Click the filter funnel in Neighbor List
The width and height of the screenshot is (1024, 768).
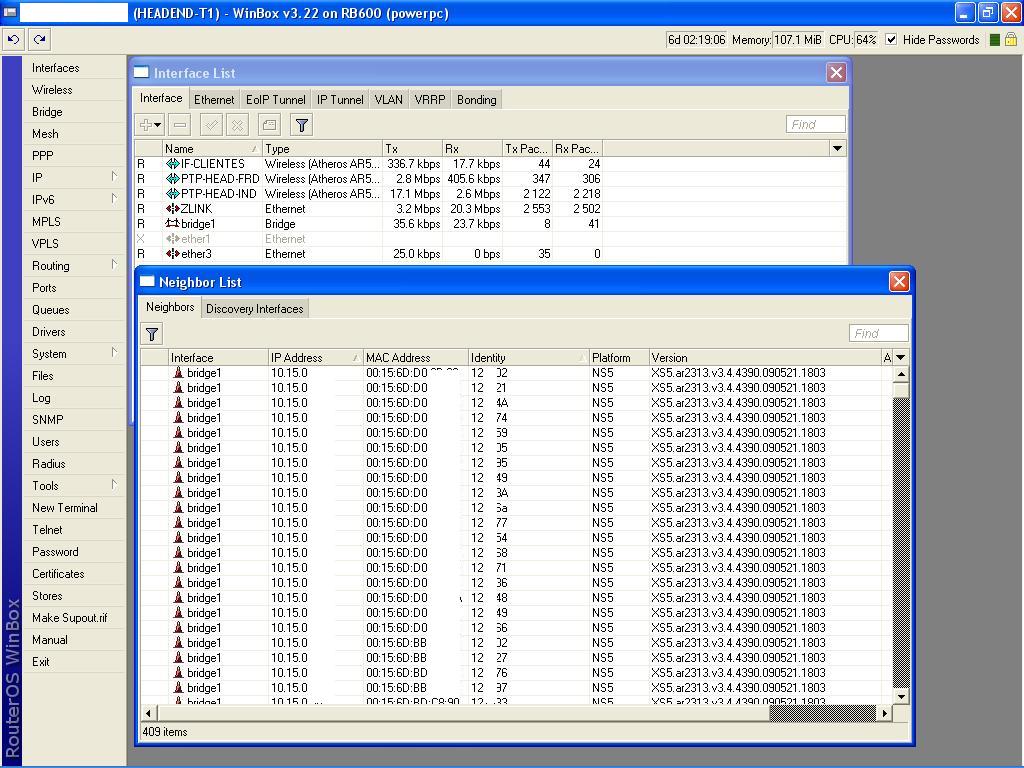coord(152,334)
